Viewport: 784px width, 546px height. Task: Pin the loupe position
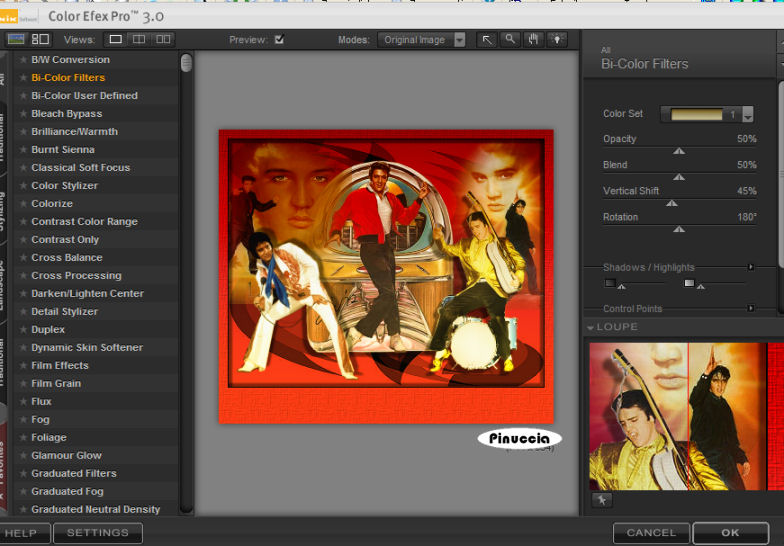point(602,500)
